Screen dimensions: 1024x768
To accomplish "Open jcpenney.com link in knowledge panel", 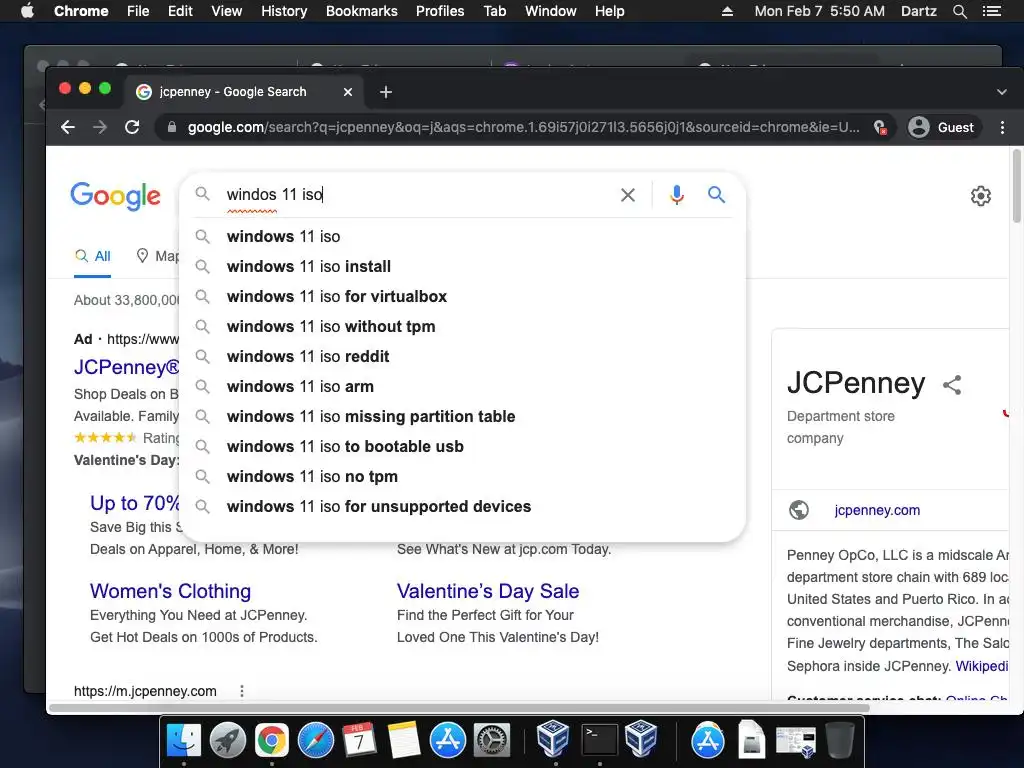I will 877,510.
